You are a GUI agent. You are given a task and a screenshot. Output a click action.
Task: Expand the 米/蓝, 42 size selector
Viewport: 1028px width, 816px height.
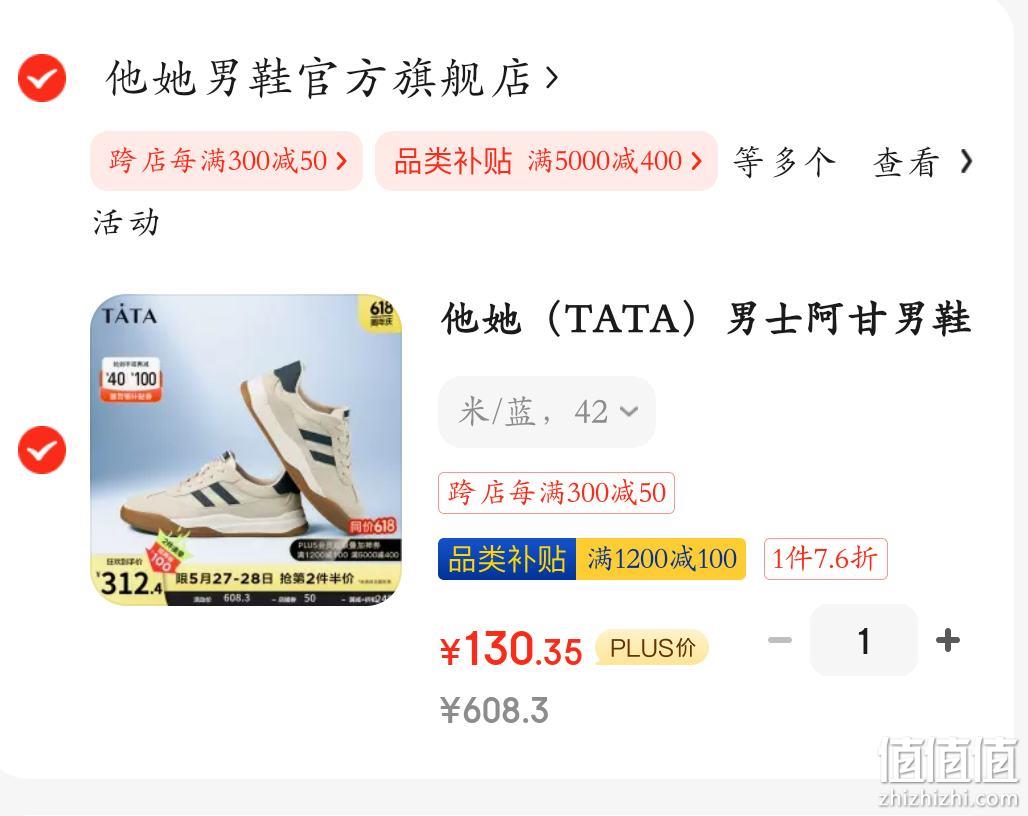click(547, 412)
